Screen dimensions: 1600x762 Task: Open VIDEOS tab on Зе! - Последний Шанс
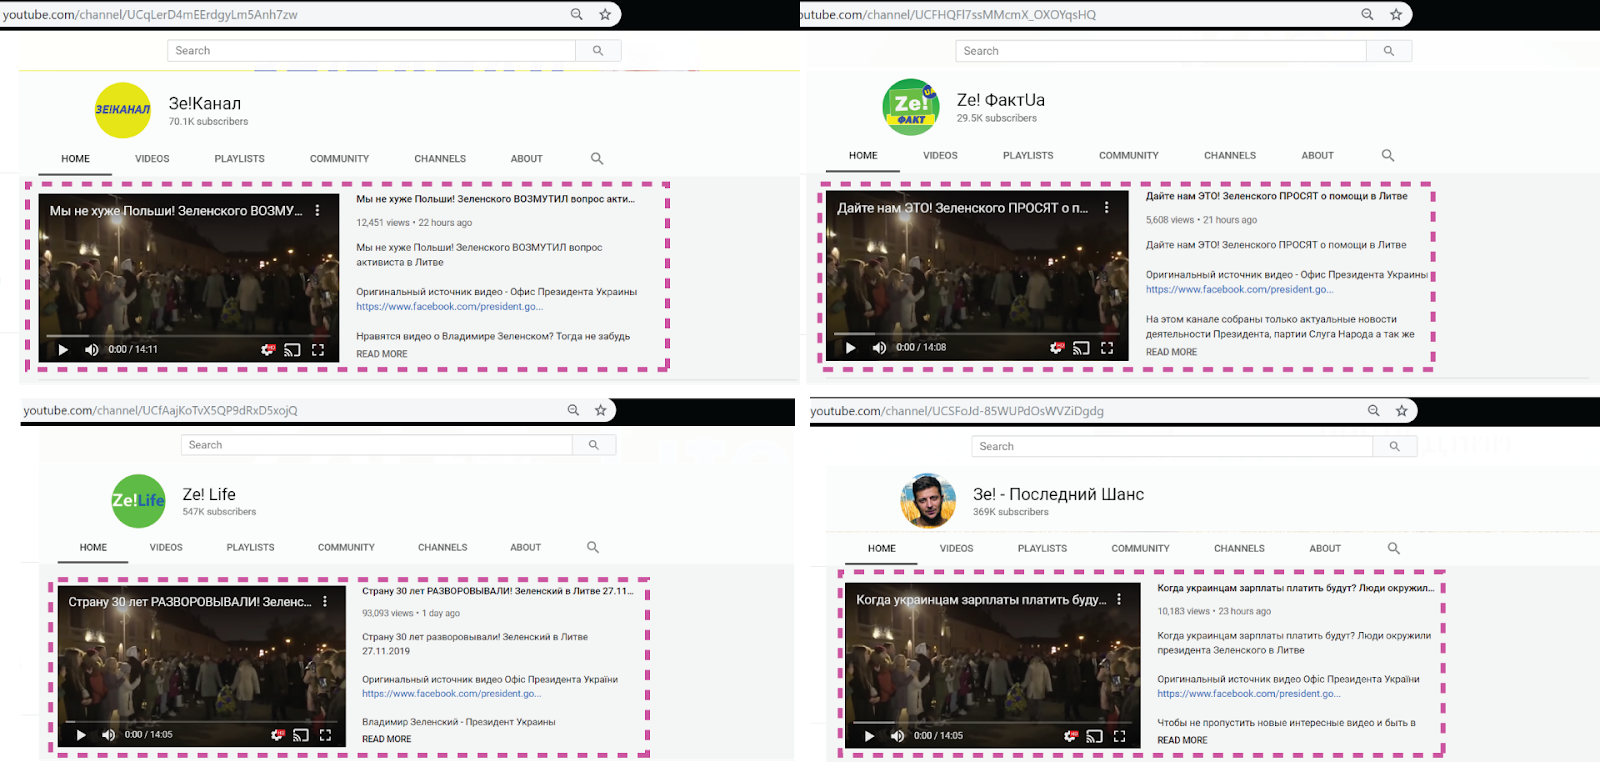[956, 549]
